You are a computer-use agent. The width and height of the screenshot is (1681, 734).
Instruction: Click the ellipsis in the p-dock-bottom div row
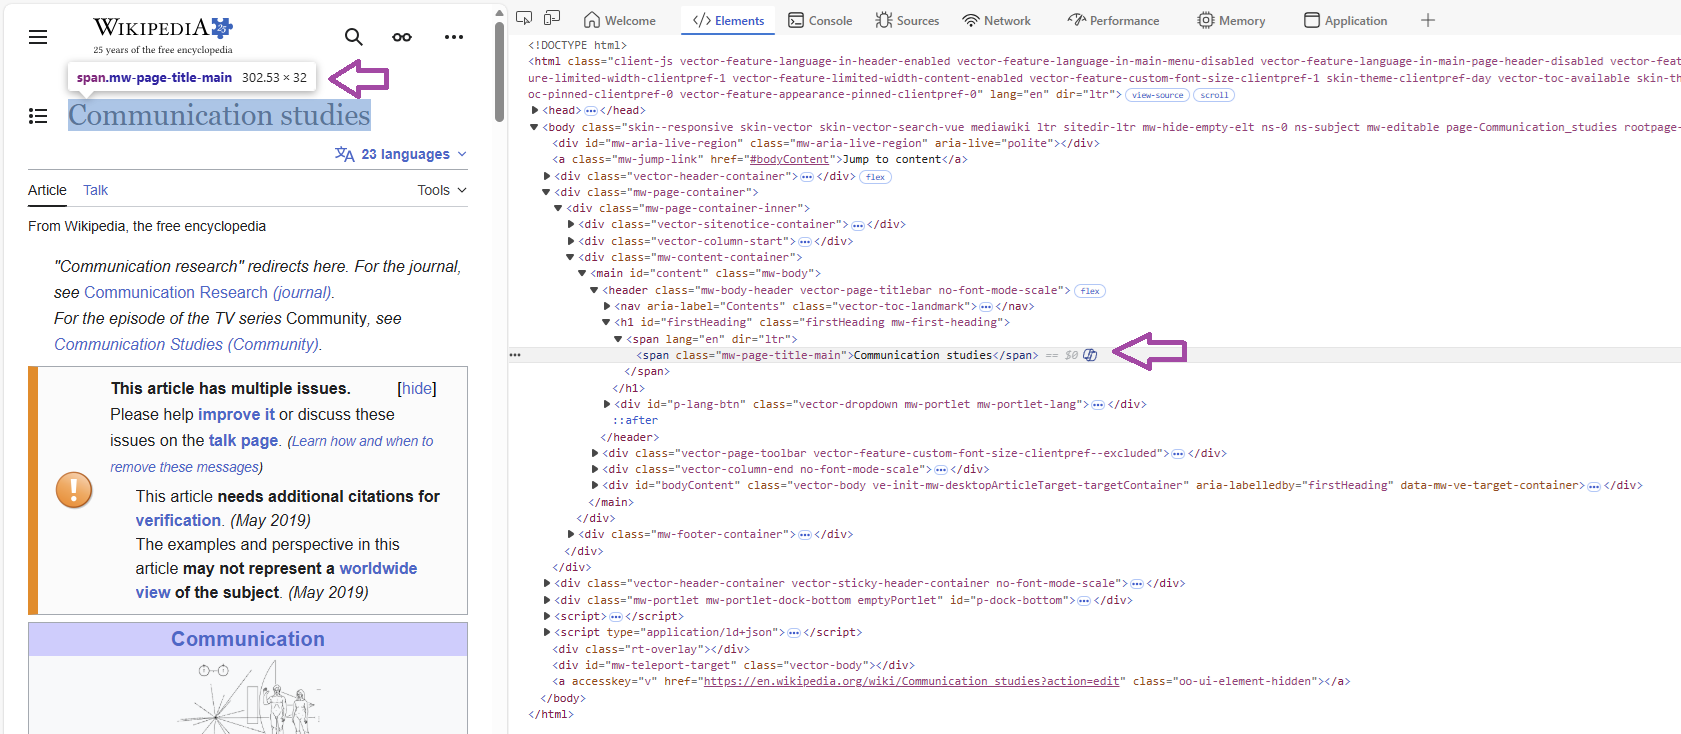click(1084, 601)
